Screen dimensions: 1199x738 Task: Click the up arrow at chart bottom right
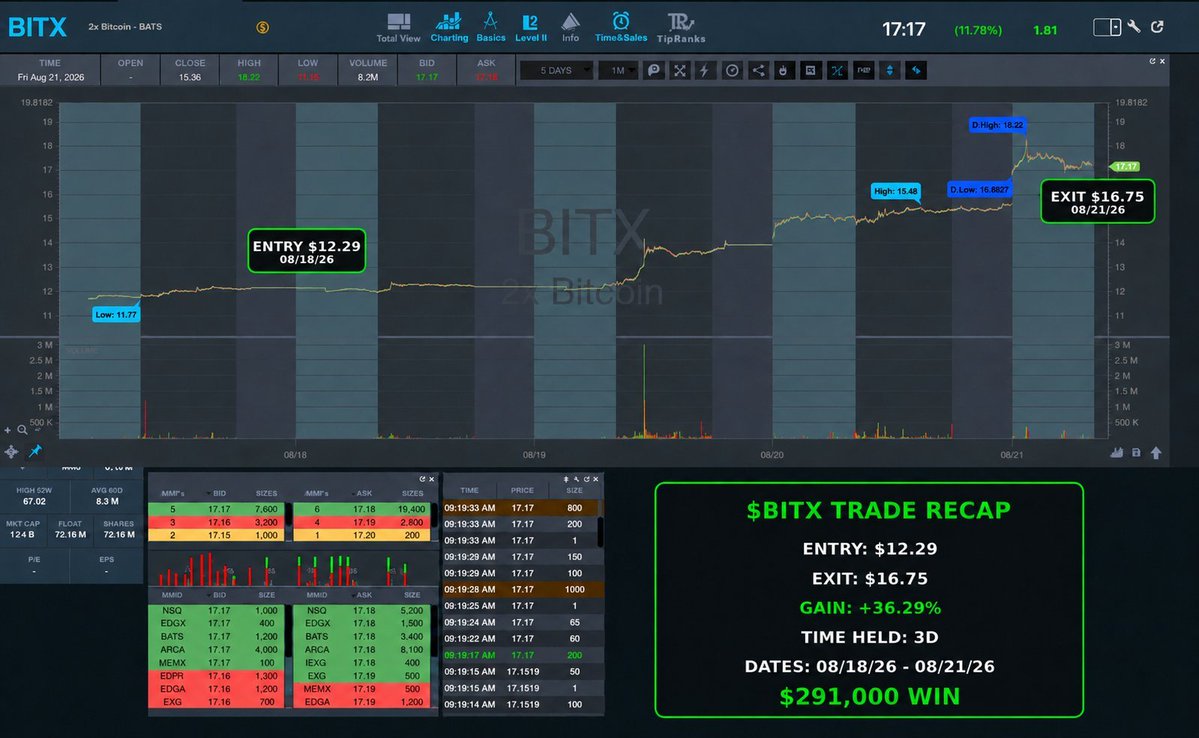1156,453
